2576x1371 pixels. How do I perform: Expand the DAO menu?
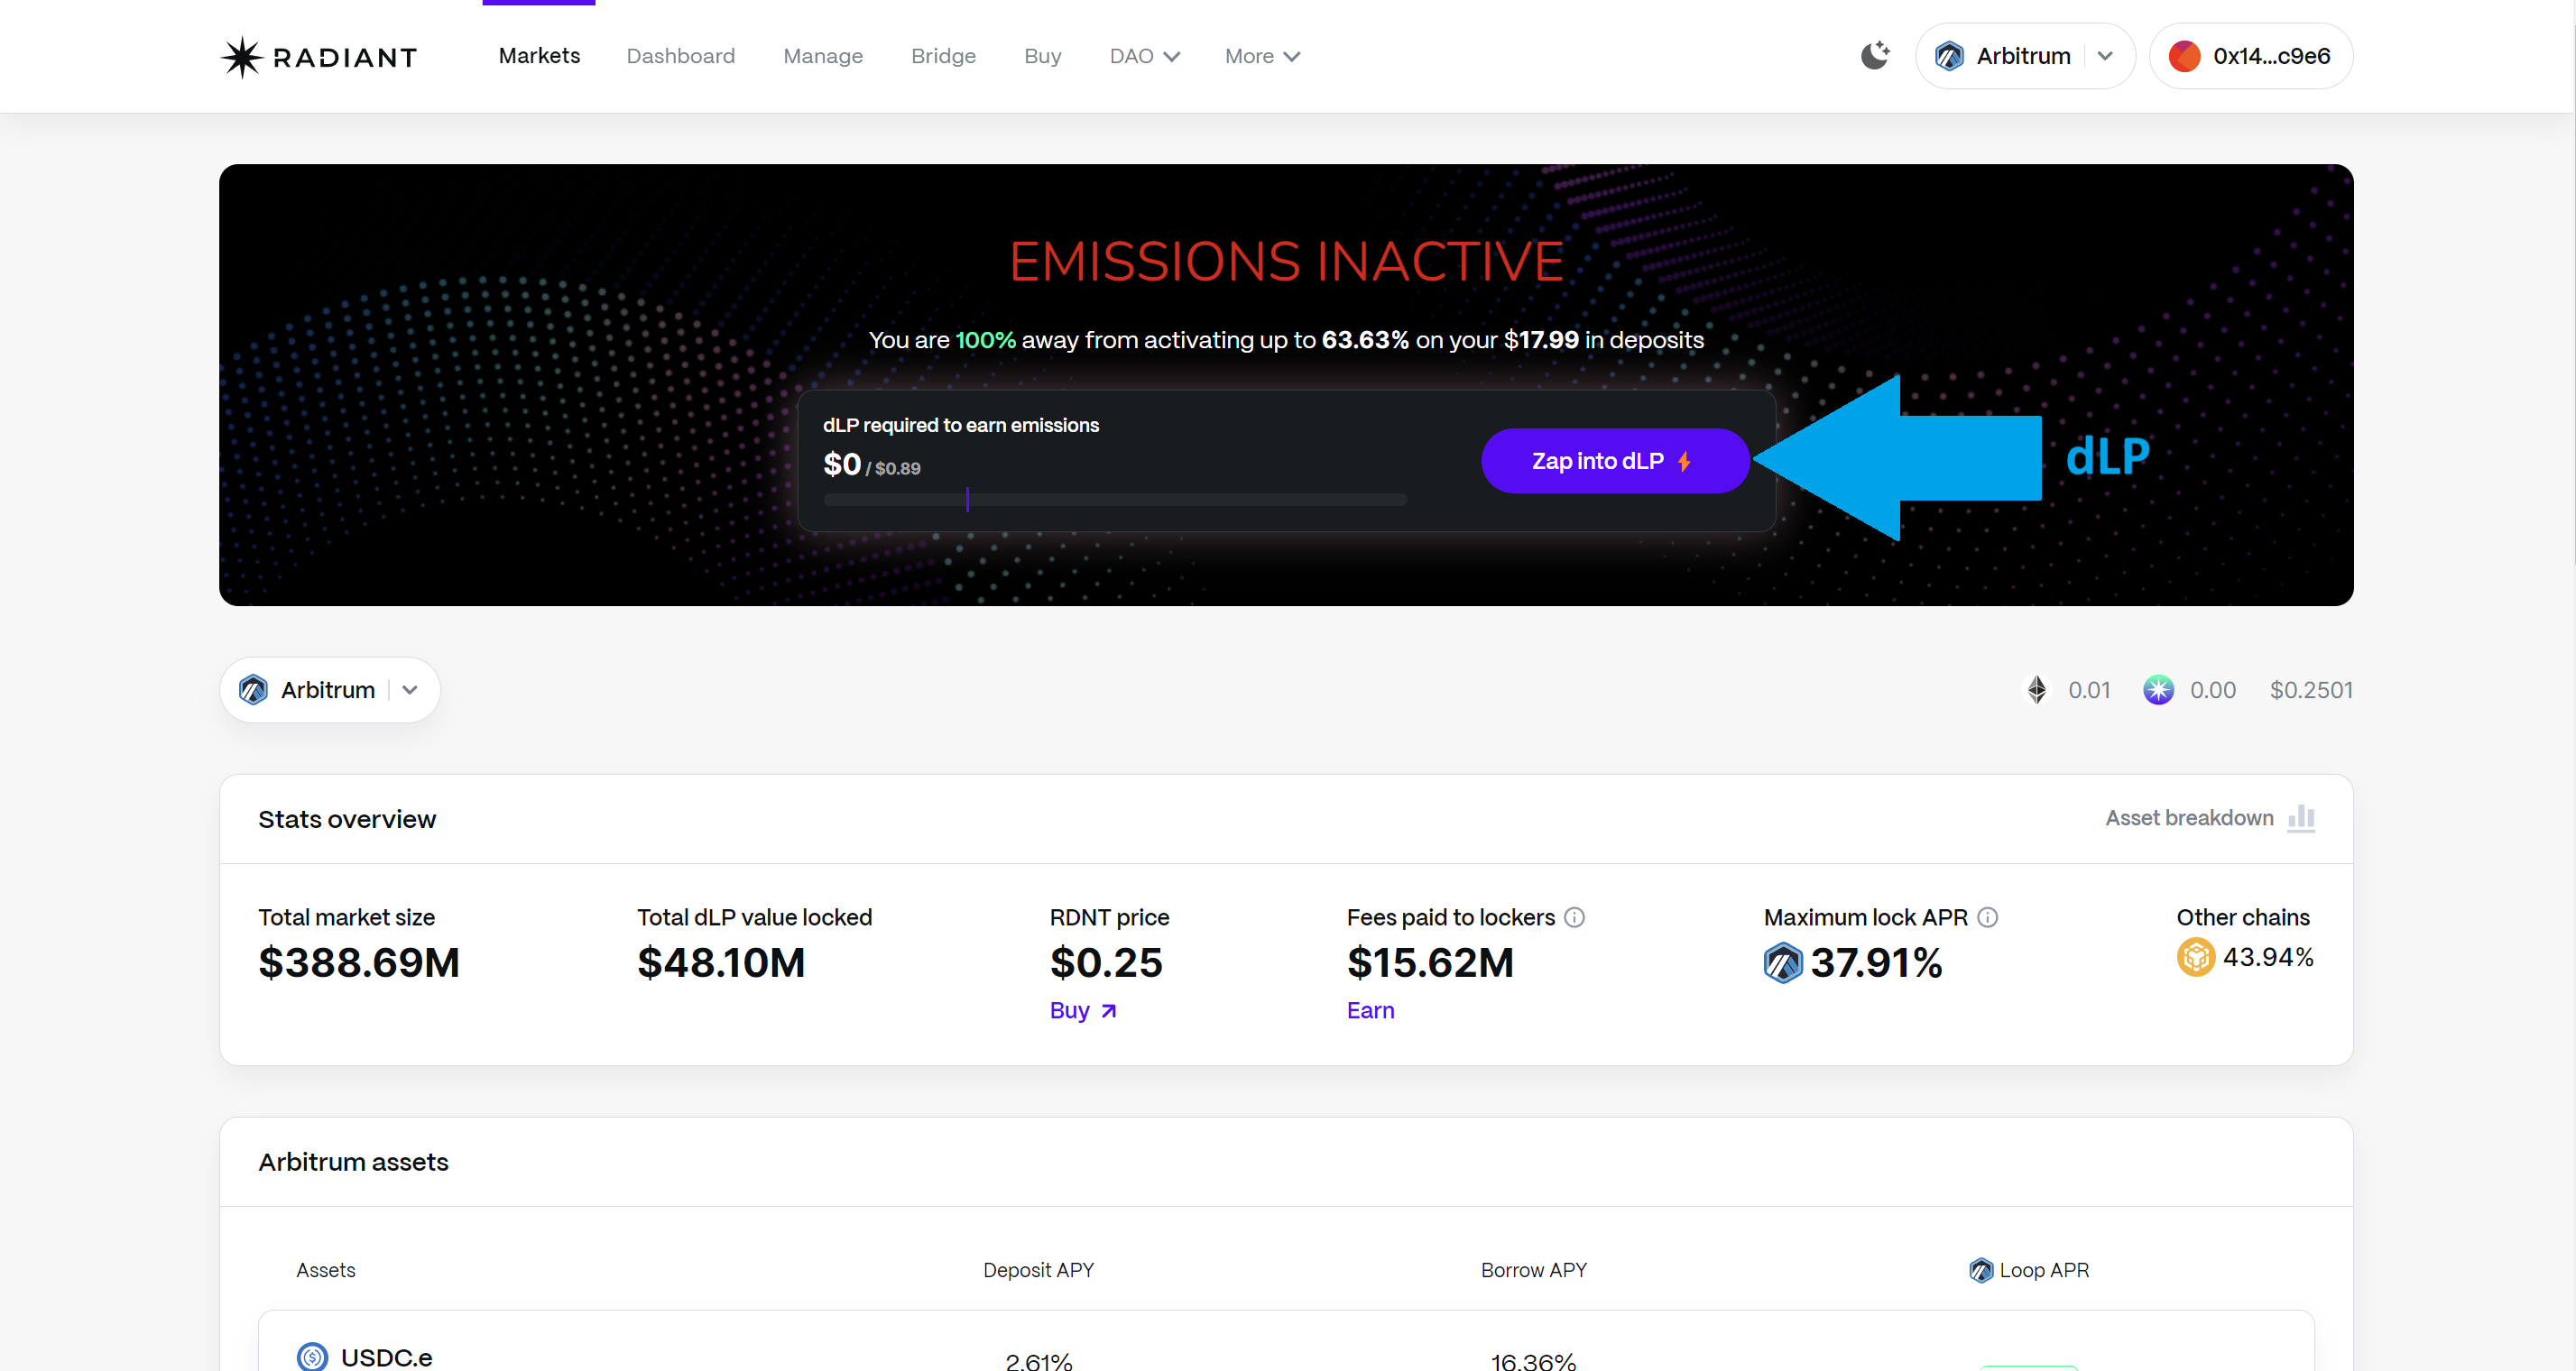click(1144, 56)
